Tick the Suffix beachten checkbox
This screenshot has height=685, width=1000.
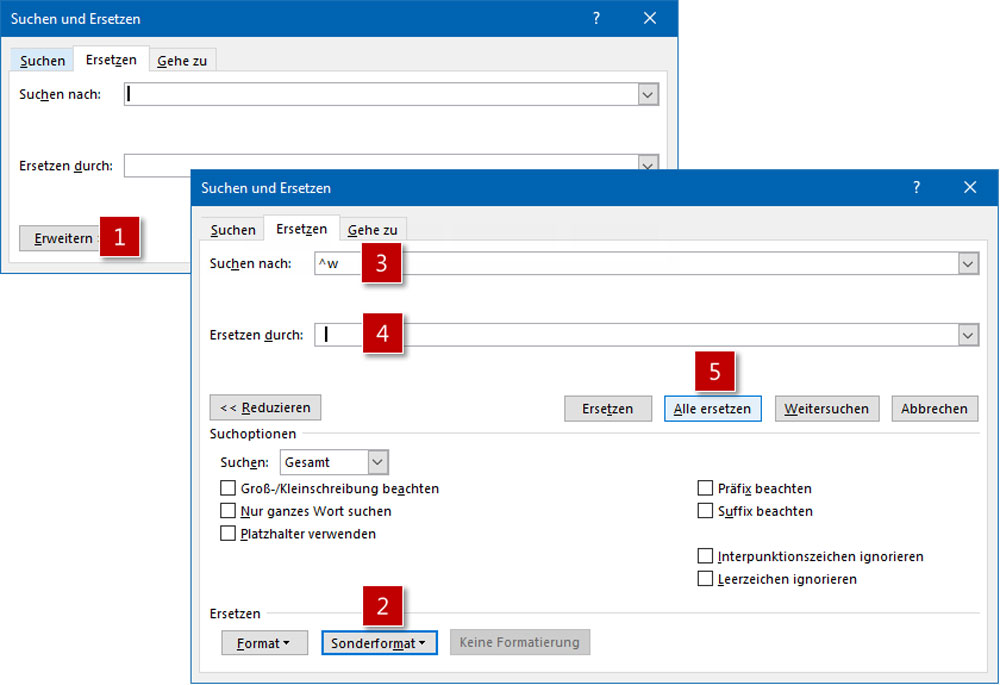pyautogui.click(x=705, y=511)
